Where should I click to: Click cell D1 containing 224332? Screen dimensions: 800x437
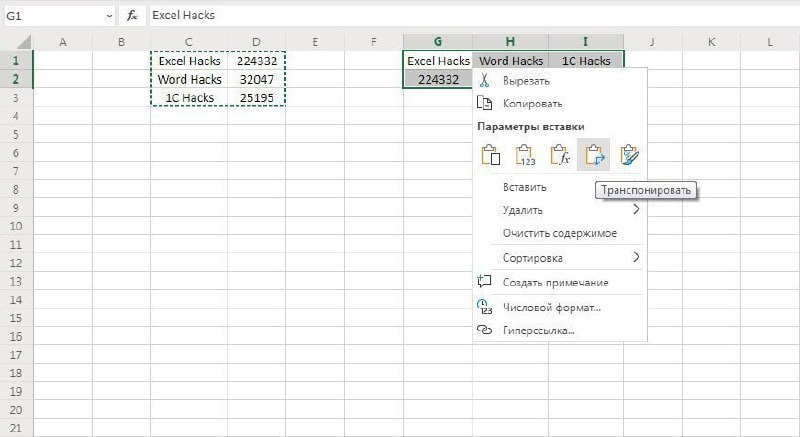click(x=257, y=61)
